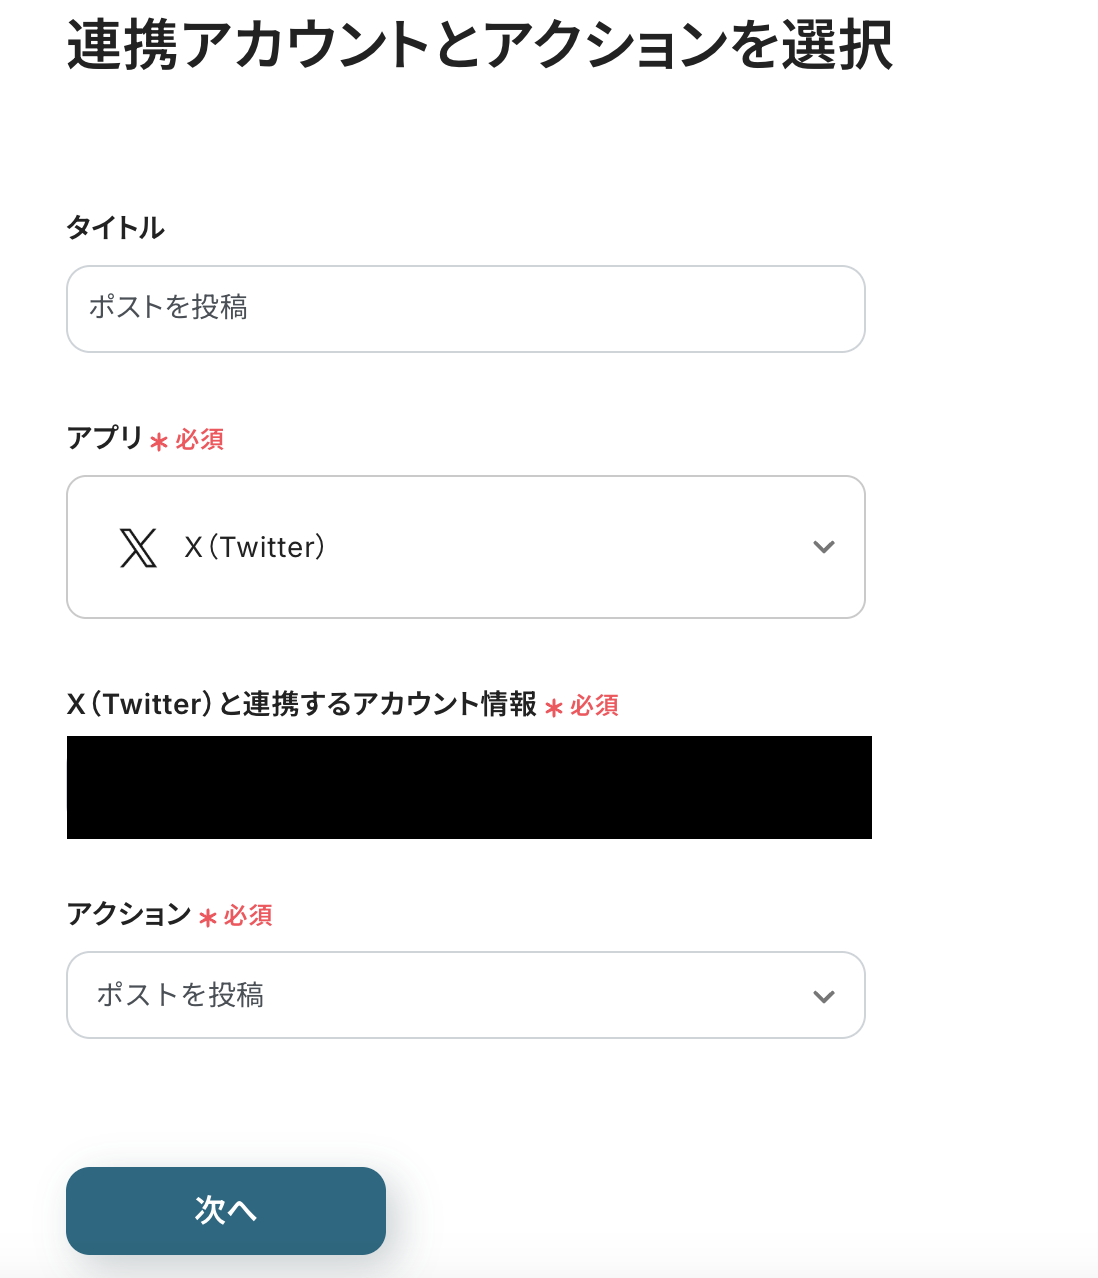Click the 必須 tag next to アプリ
Viewport: 1098px width, 1278px height.
coord(200,440)
